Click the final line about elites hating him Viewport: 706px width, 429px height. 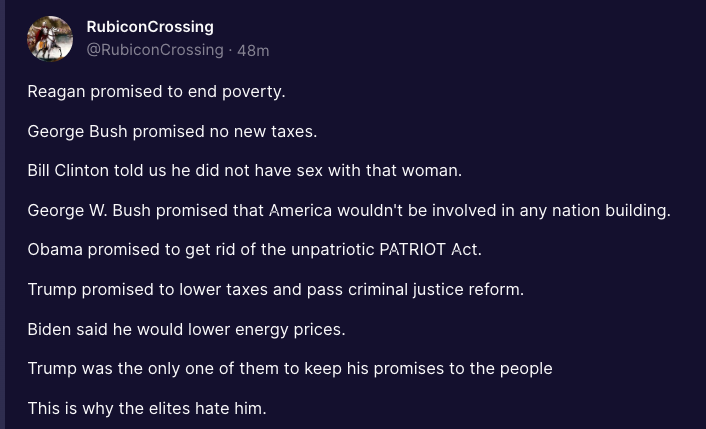tap(147, 408)
